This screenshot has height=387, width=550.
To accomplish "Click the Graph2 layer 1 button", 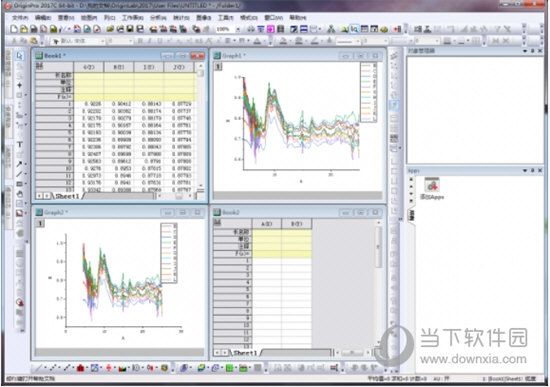I will point(40,223).
